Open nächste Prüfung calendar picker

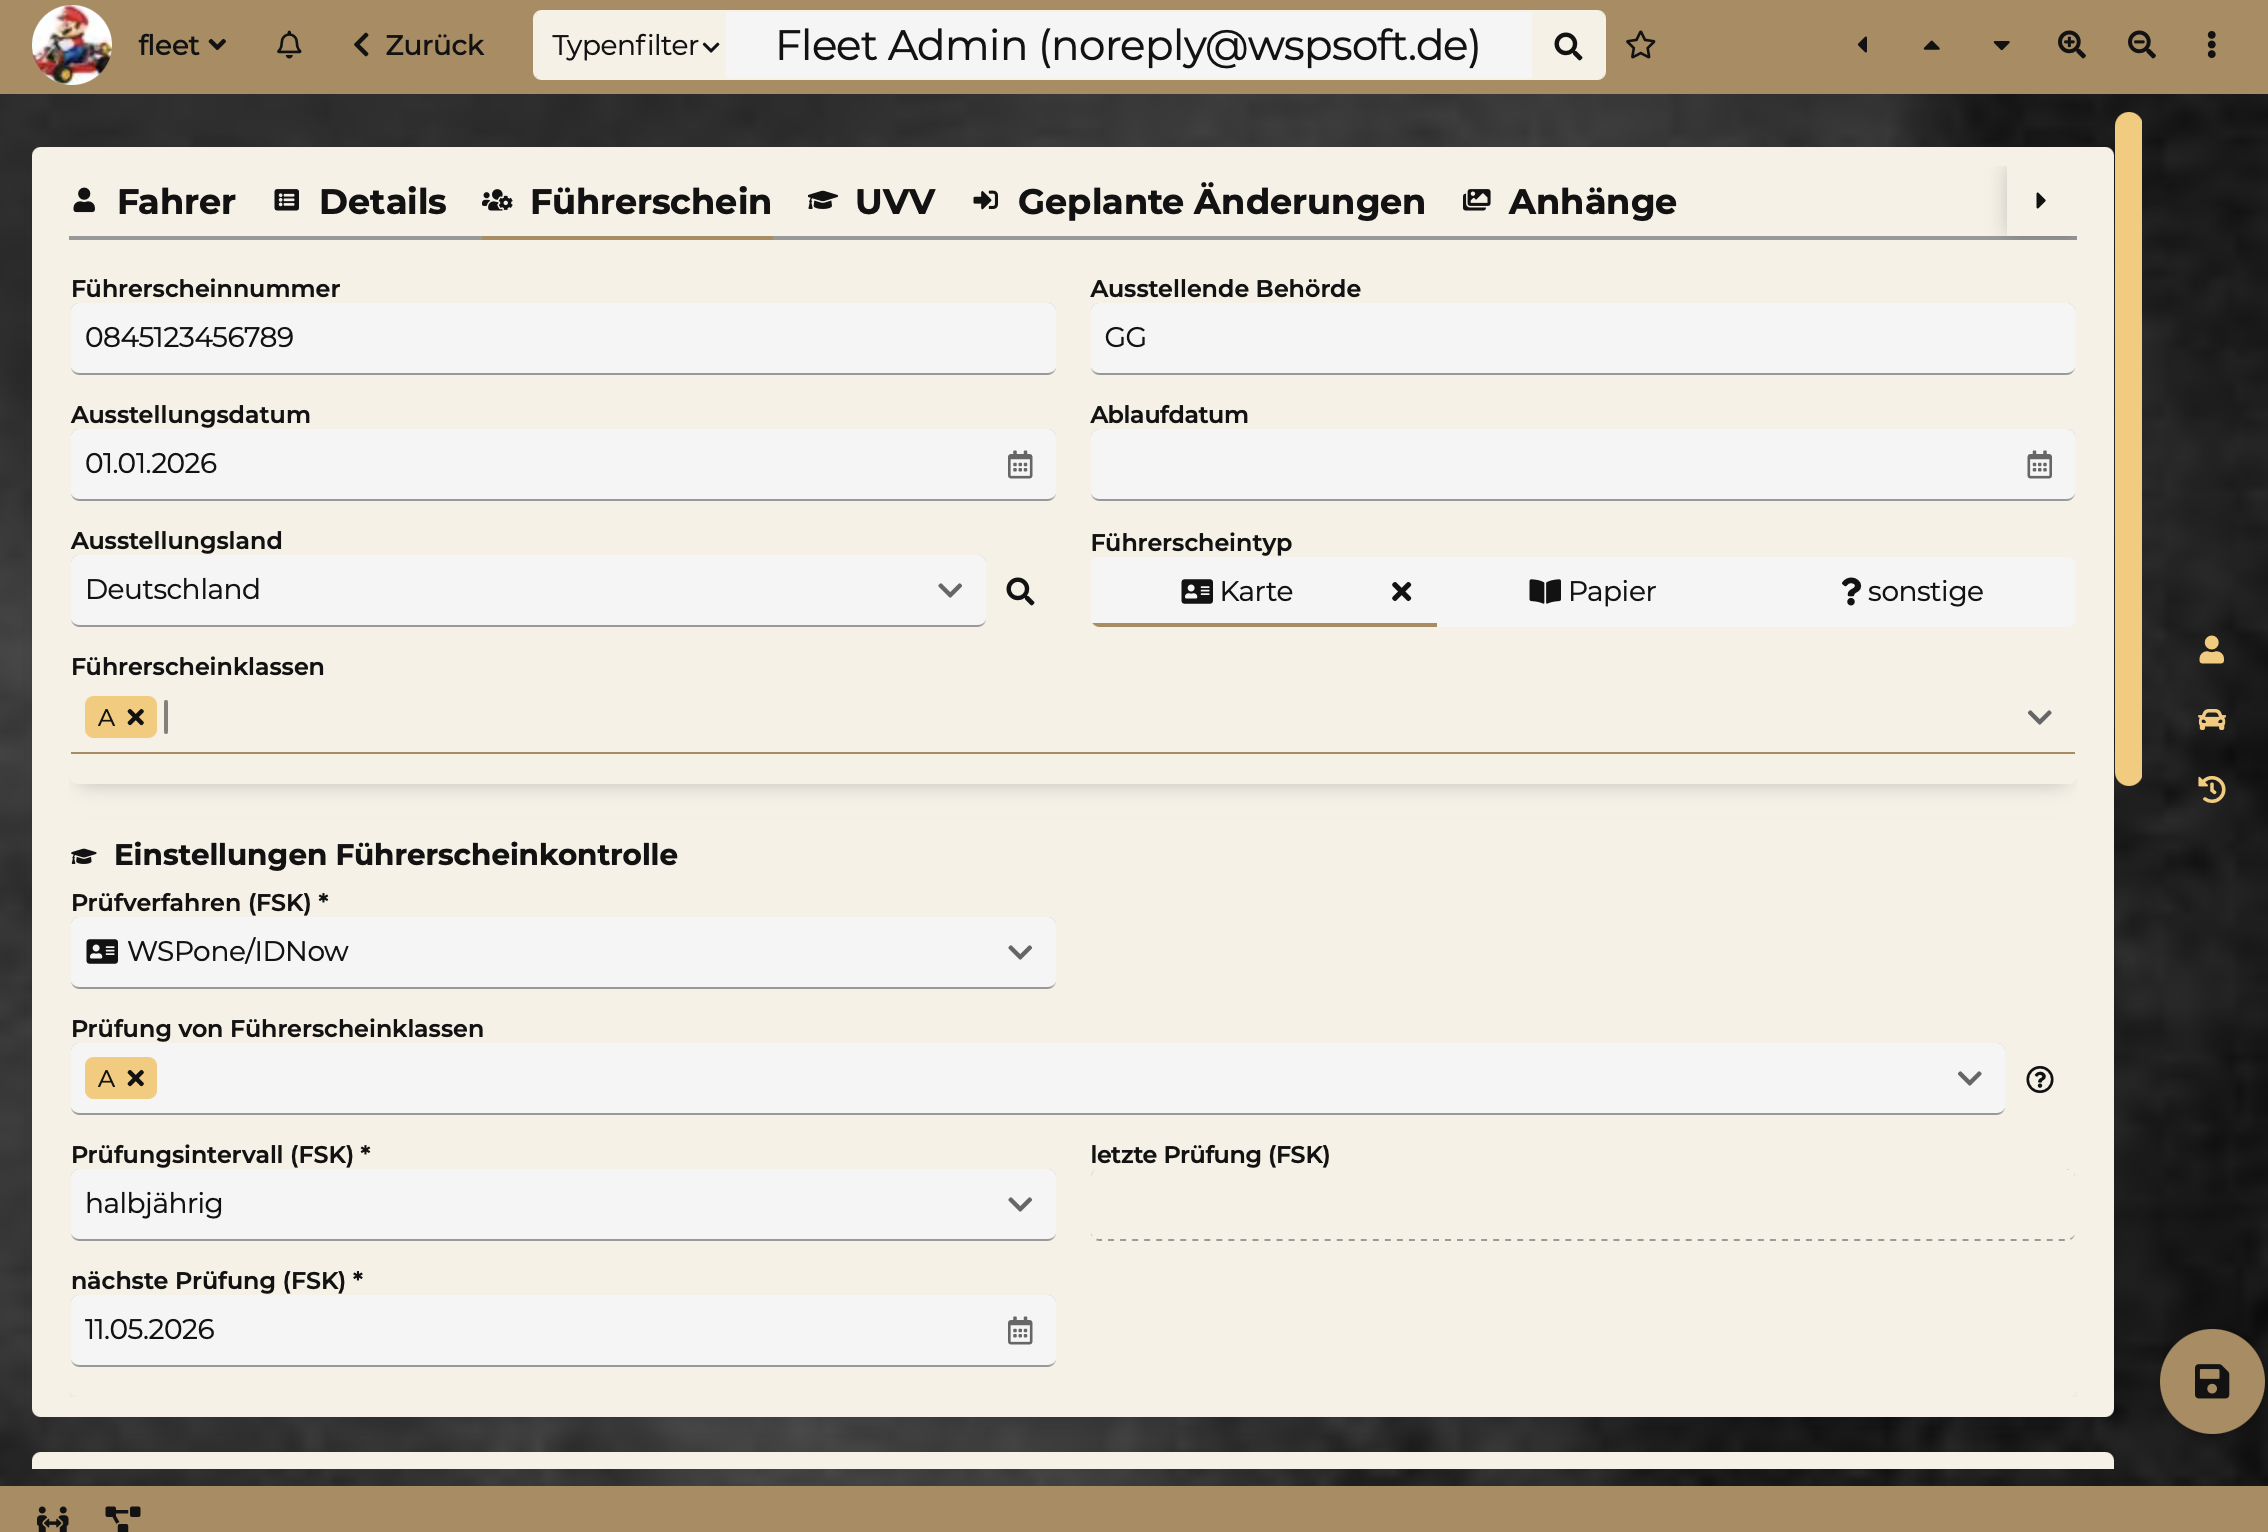[1020, 1331]
